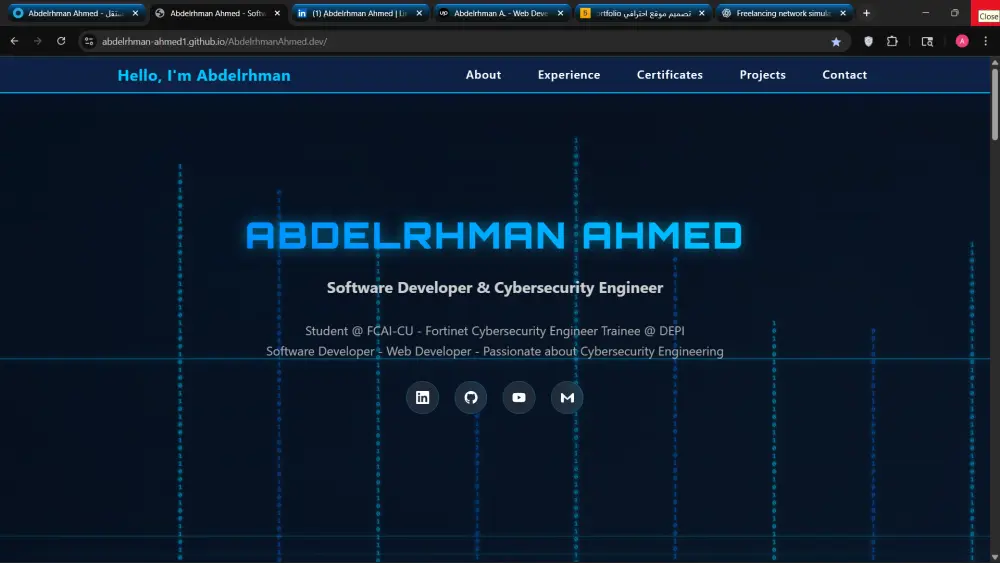1000x563 pixels.
Task: Open the browser profile avatar
Action: tap(962, 41)
